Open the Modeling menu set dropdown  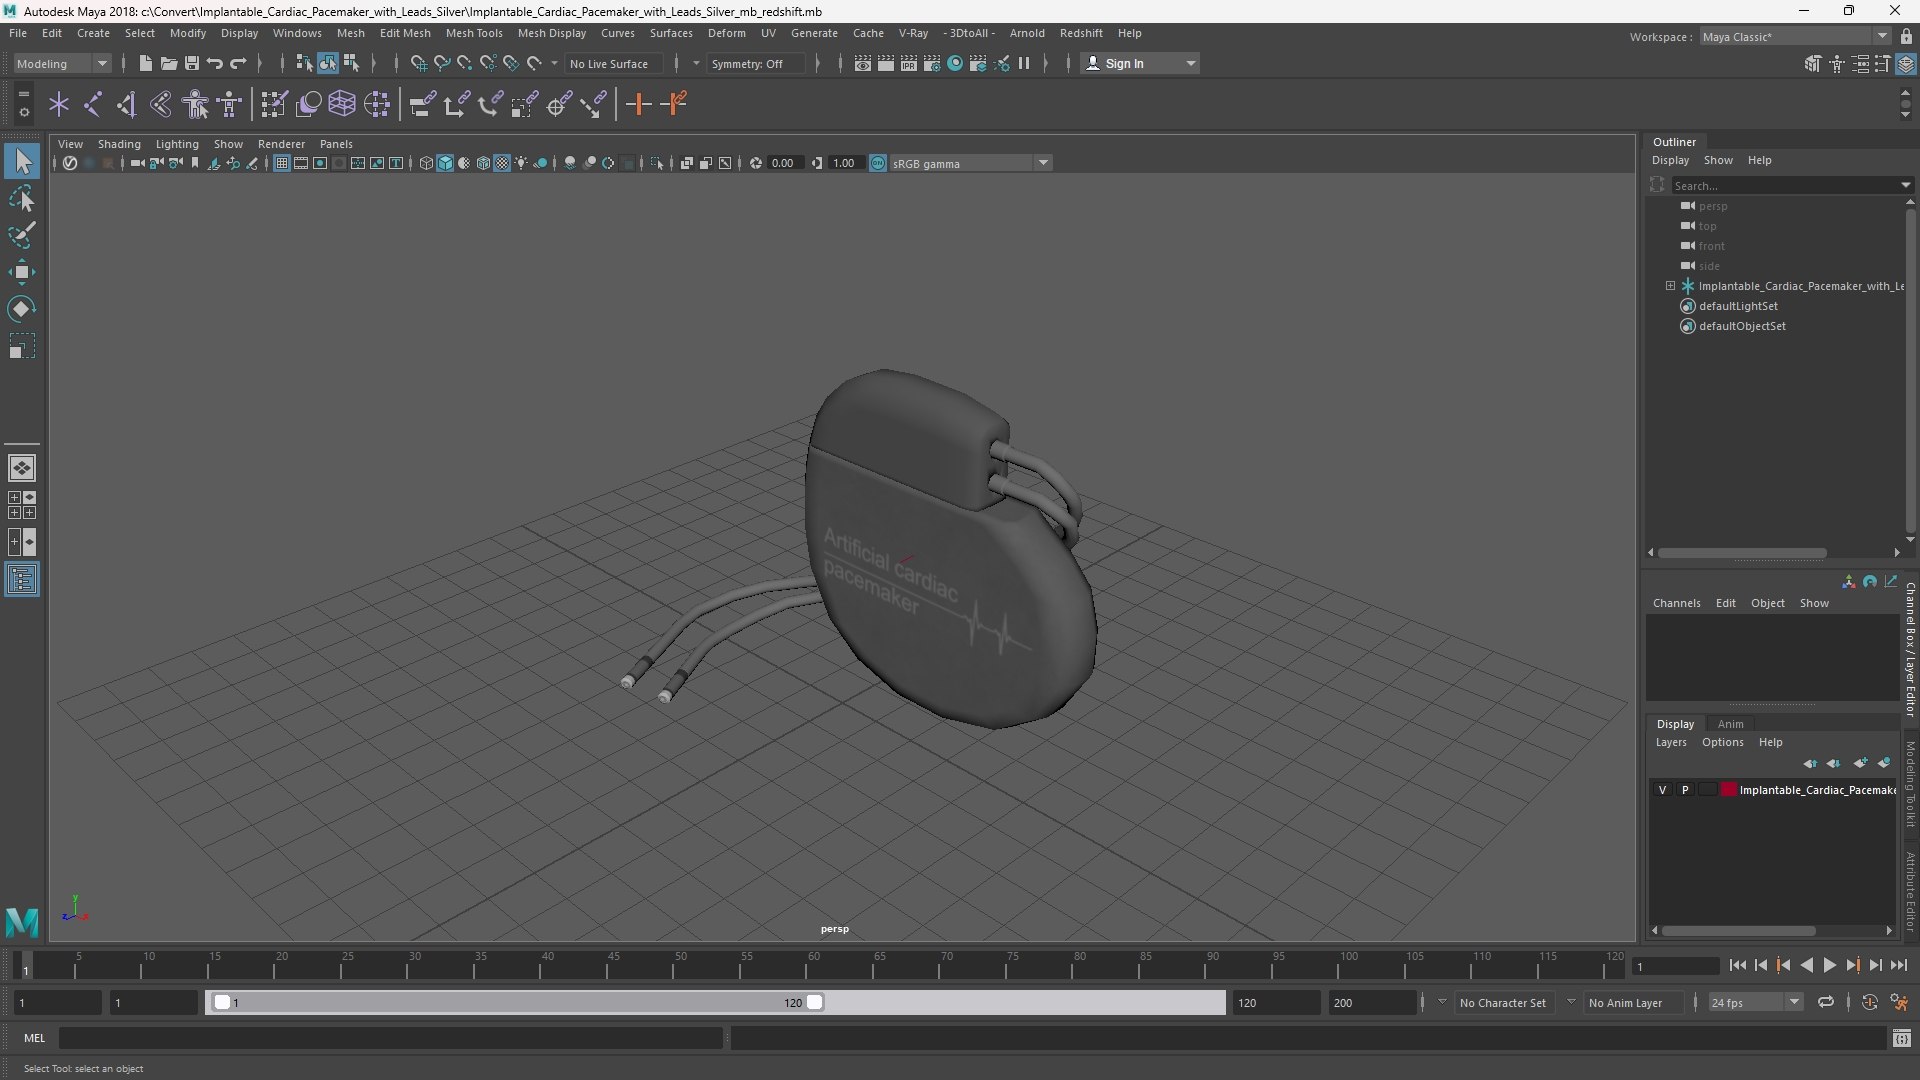pos(61,64)
